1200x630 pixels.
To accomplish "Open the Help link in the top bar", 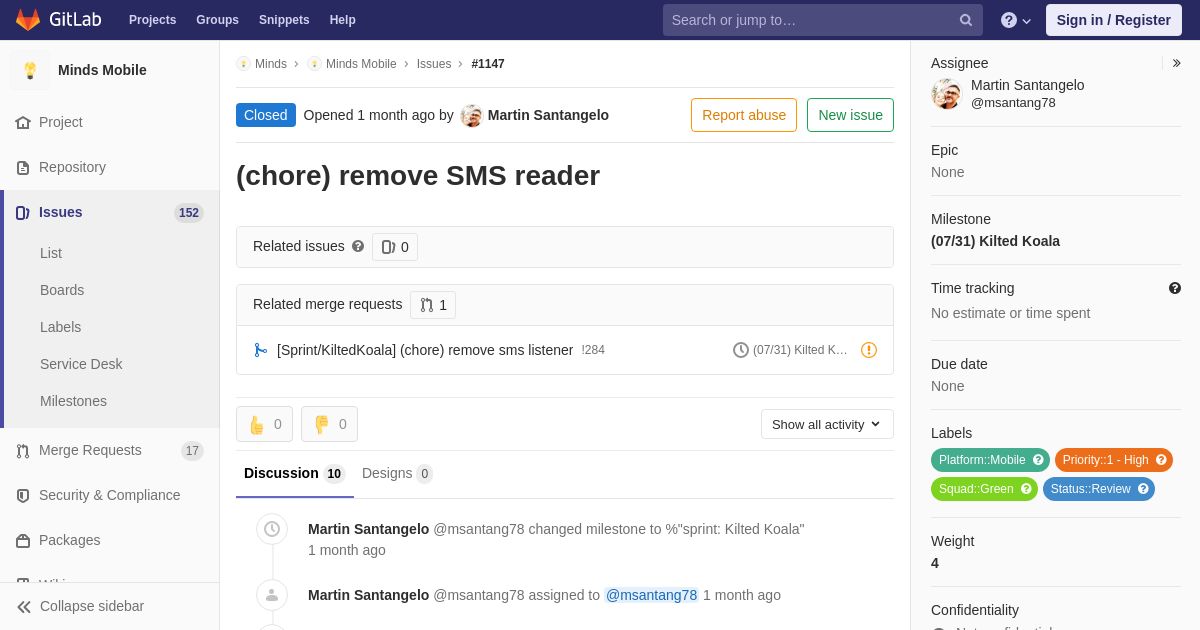I will [x=343, y=20].
